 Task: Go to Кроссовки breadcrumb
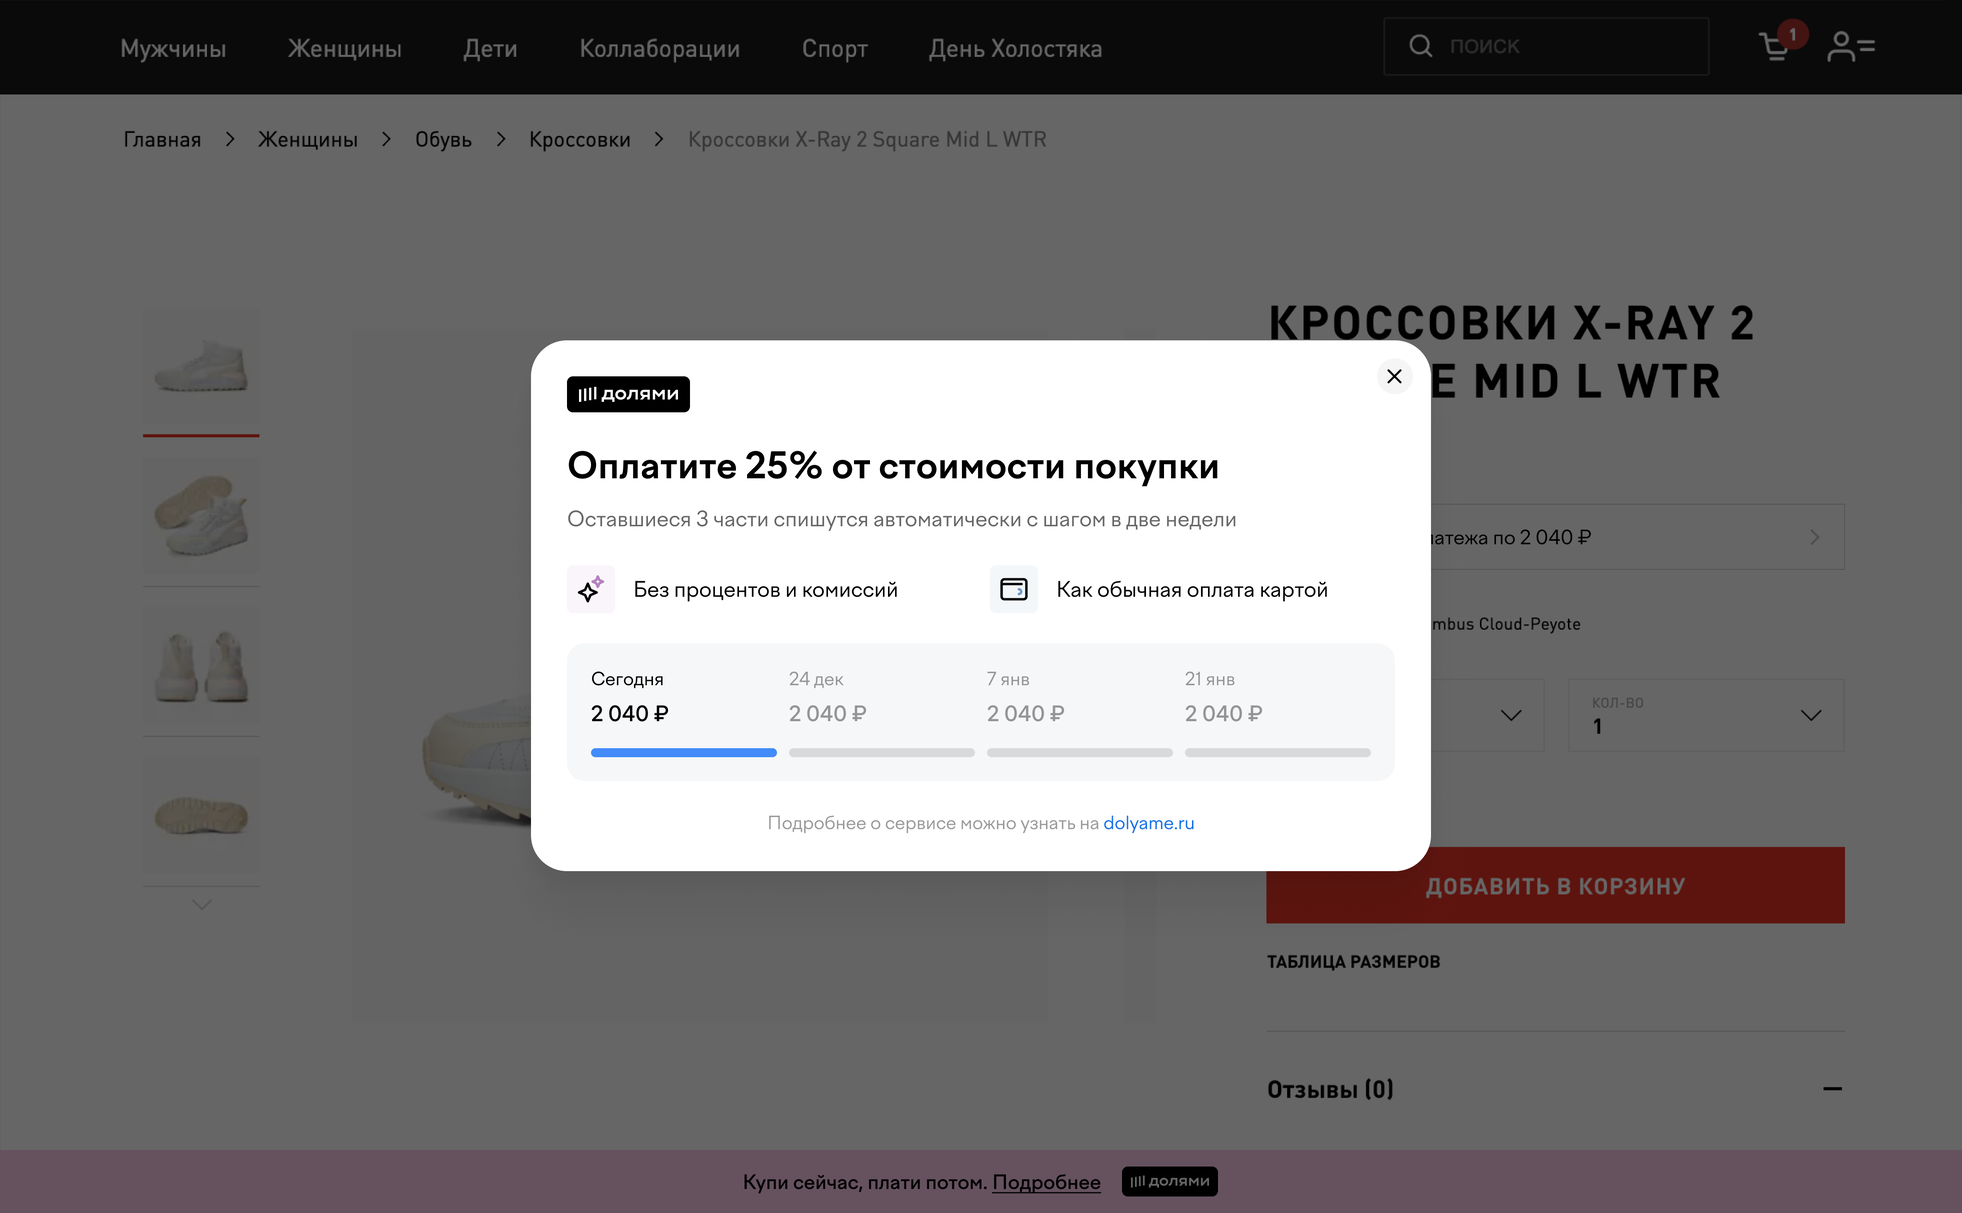[580, 139]
